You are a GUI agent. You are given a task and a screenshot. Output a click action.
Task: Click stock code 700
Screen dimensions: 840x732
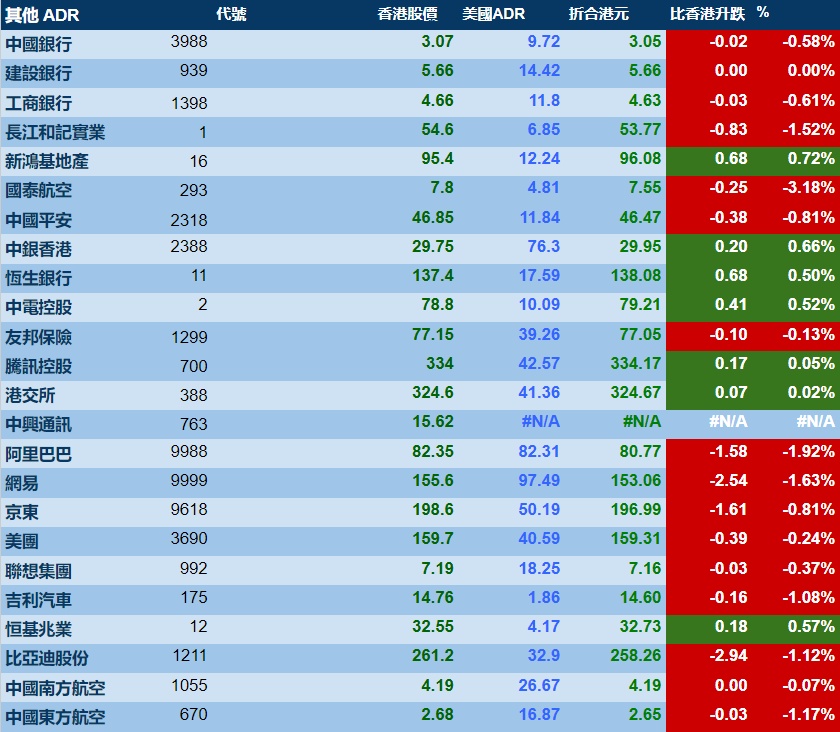tap(193, 365)
